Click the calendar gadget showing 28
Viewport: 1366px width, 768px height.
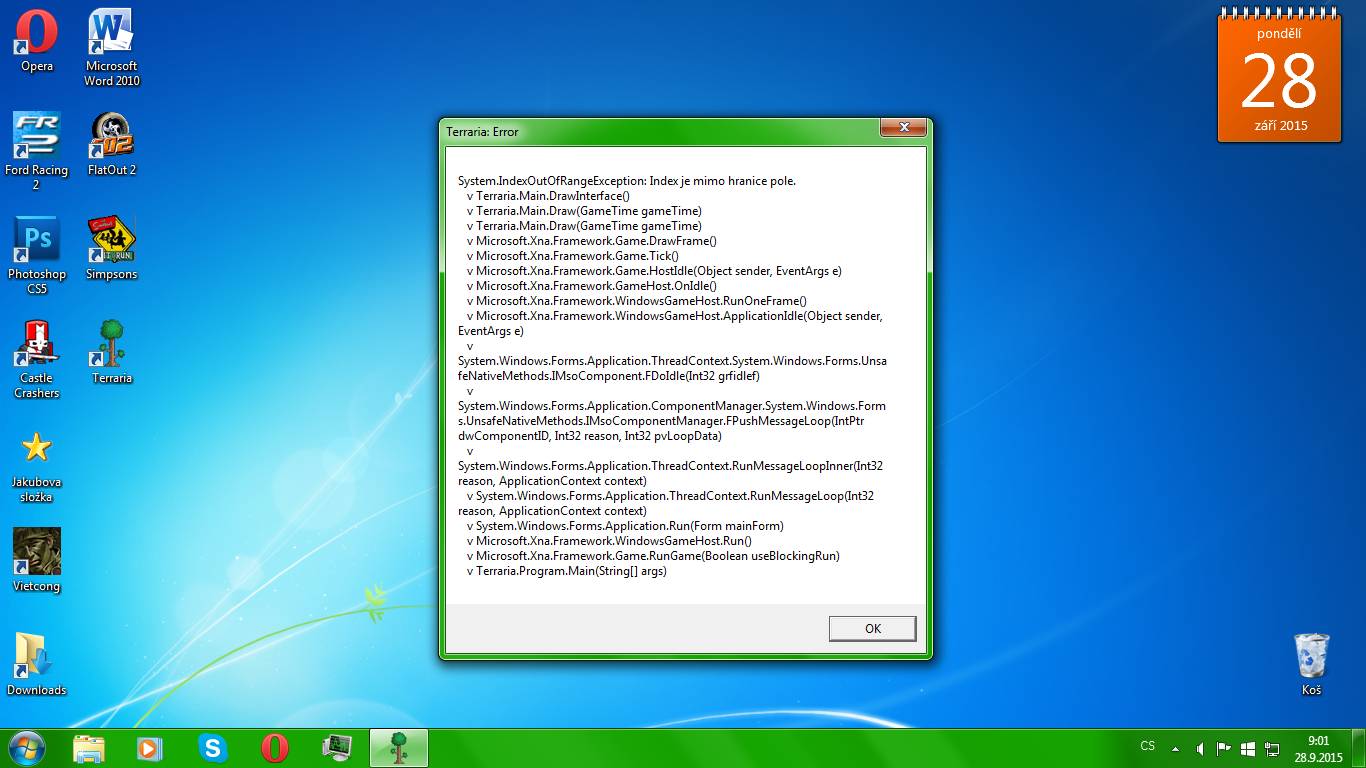(1279, 77)
